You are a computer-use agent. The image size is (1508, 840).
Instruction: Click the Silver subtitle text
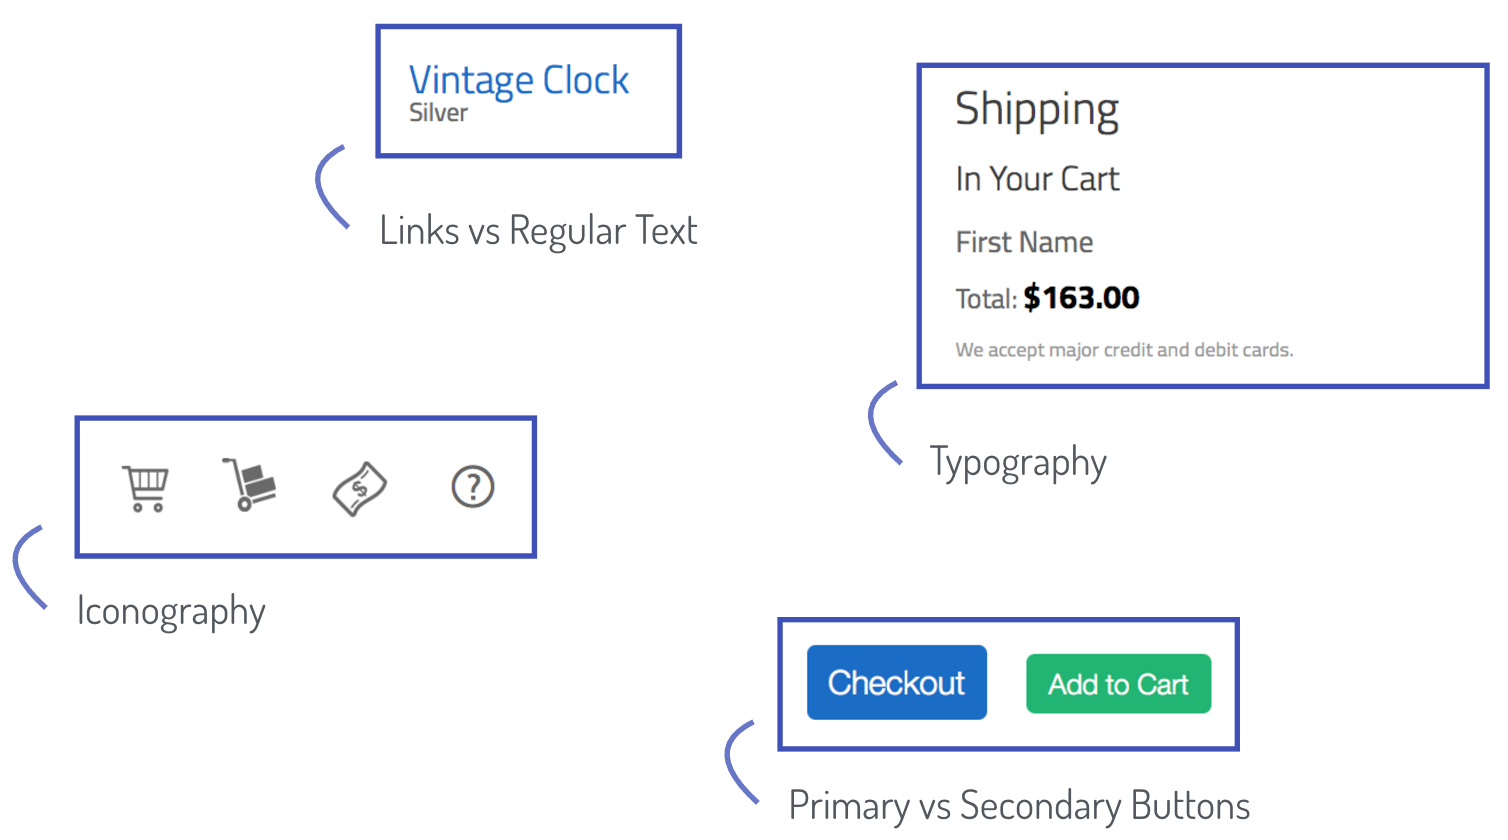point(438,113)
